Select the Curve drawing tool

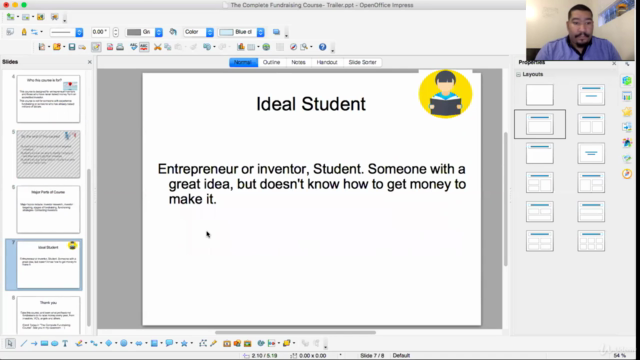tap(79, 344)
